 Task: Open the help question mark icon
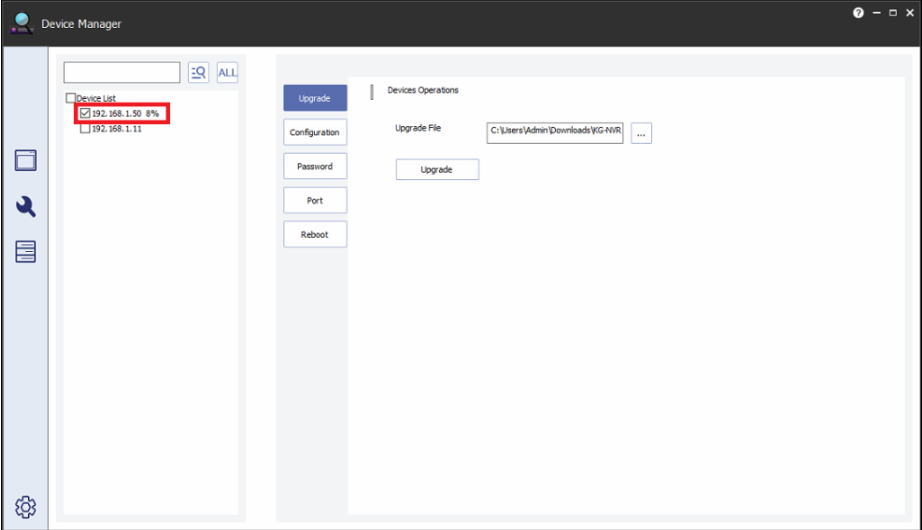(858, 12)
